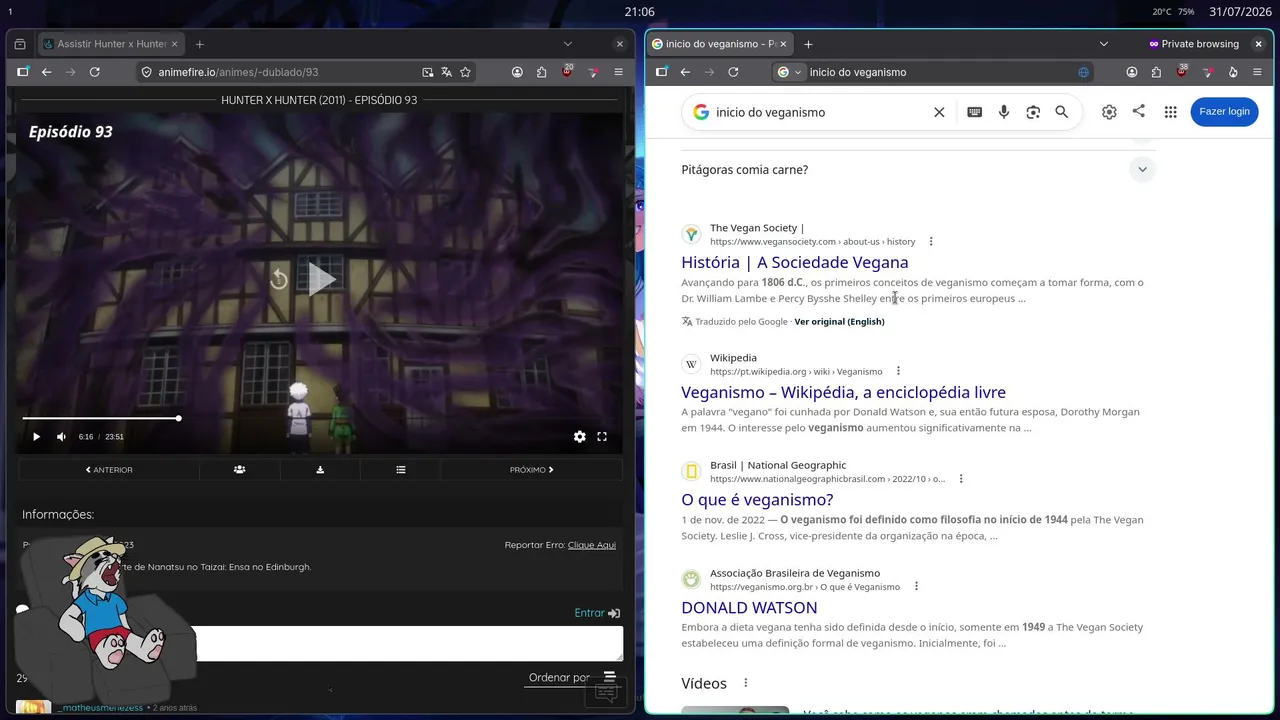Click 'Ver original (English)' link
The width and height of the screenshot is (1280, 720).
click(839, 322)
